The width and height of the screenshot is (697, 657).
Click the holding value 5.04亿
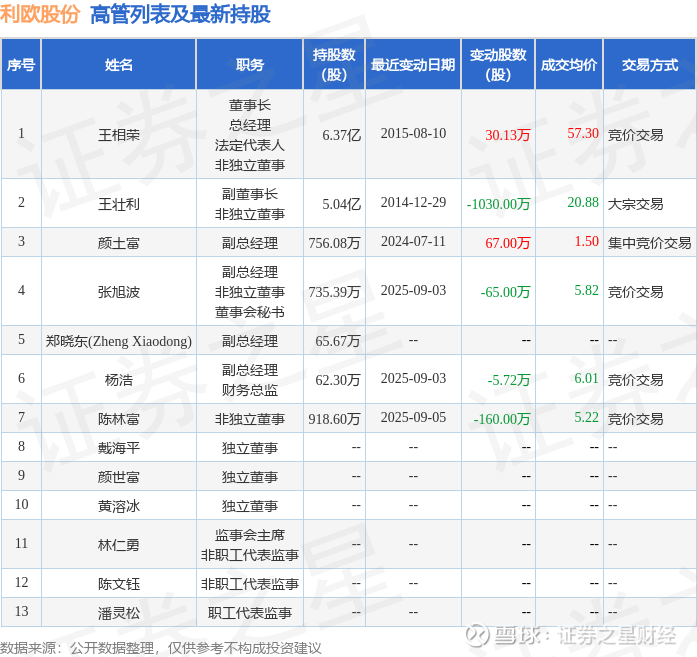341,204
